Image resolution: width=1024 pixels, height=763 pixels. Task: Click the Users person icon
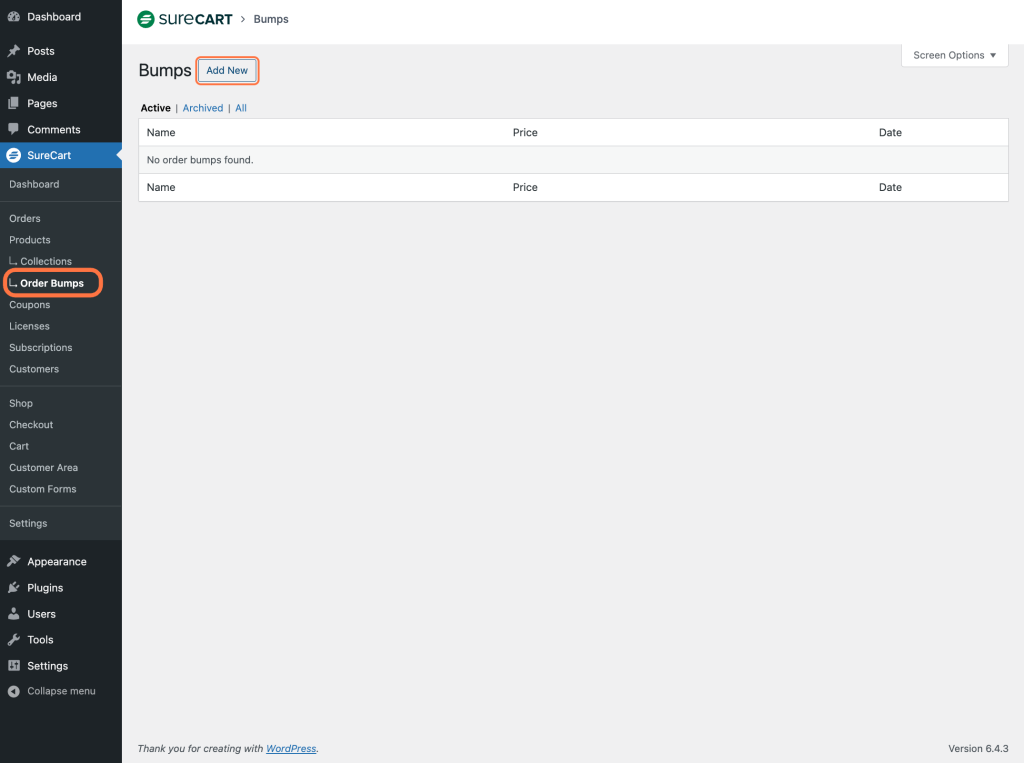(14, 614)
